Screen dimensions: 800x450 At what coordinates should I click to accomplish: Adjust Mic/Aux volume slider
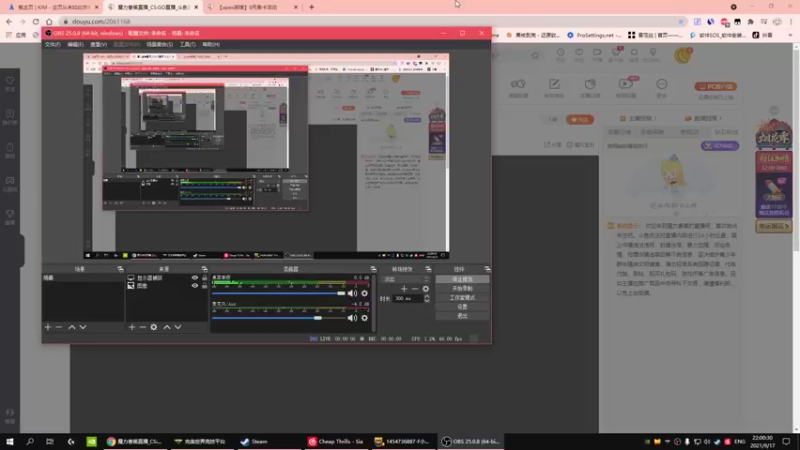coord(279,318)
